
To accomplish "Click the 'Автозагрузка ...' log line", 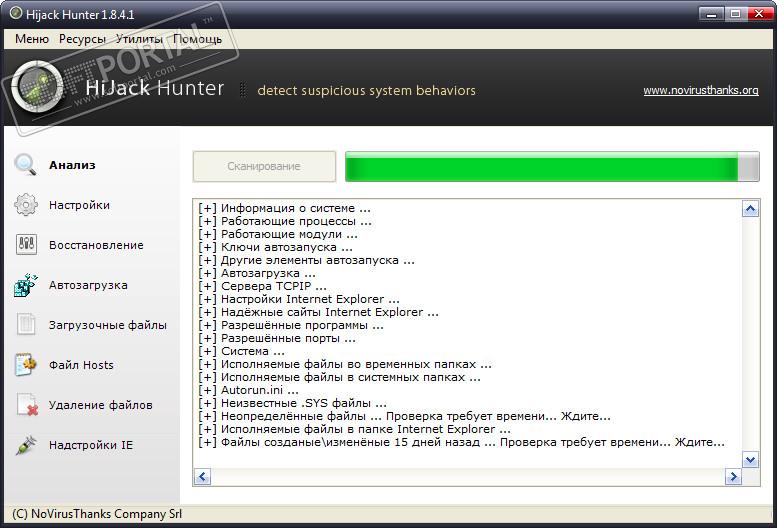I will [x=257, y=273].
